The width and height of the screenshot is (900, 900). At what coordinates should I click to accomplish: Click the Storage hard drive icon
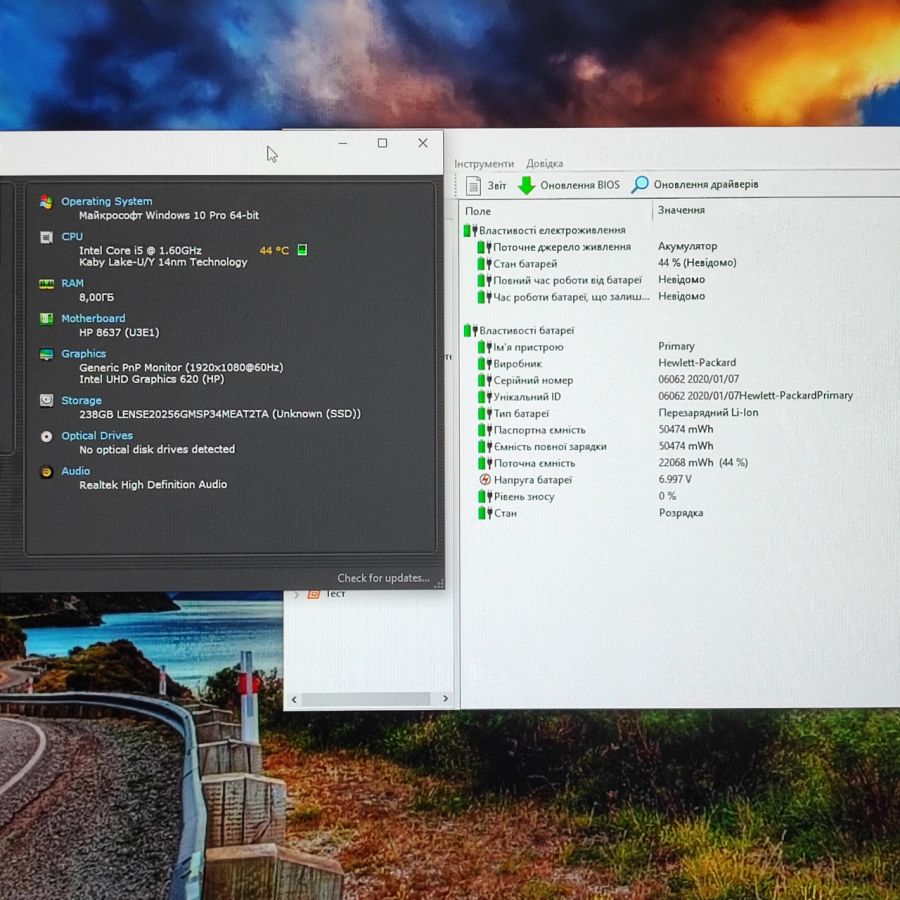(46, 400)
